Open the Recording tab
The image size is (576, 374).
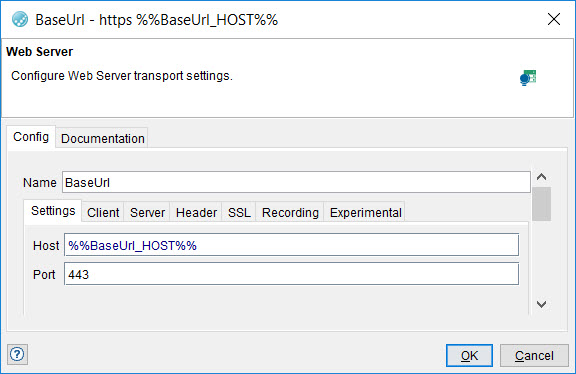(x=290, y=212)
